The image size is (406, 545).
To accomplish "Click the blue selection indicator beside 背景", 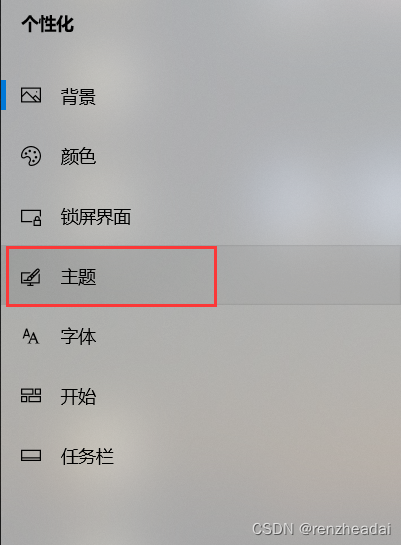I will [3, 95].
